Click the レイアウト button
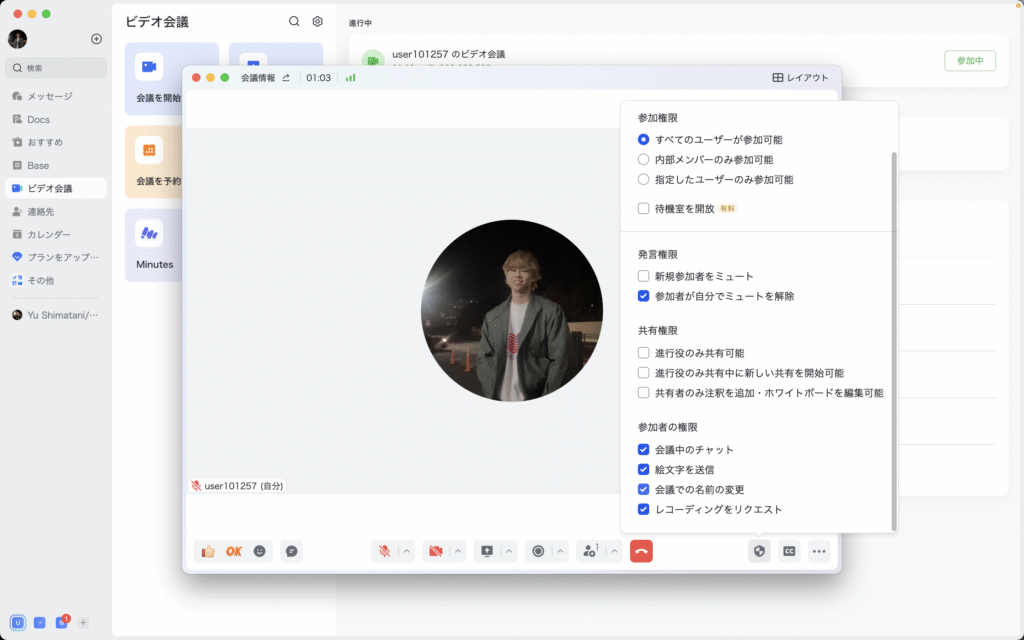The image size is (1024, 640). [800, 78]
